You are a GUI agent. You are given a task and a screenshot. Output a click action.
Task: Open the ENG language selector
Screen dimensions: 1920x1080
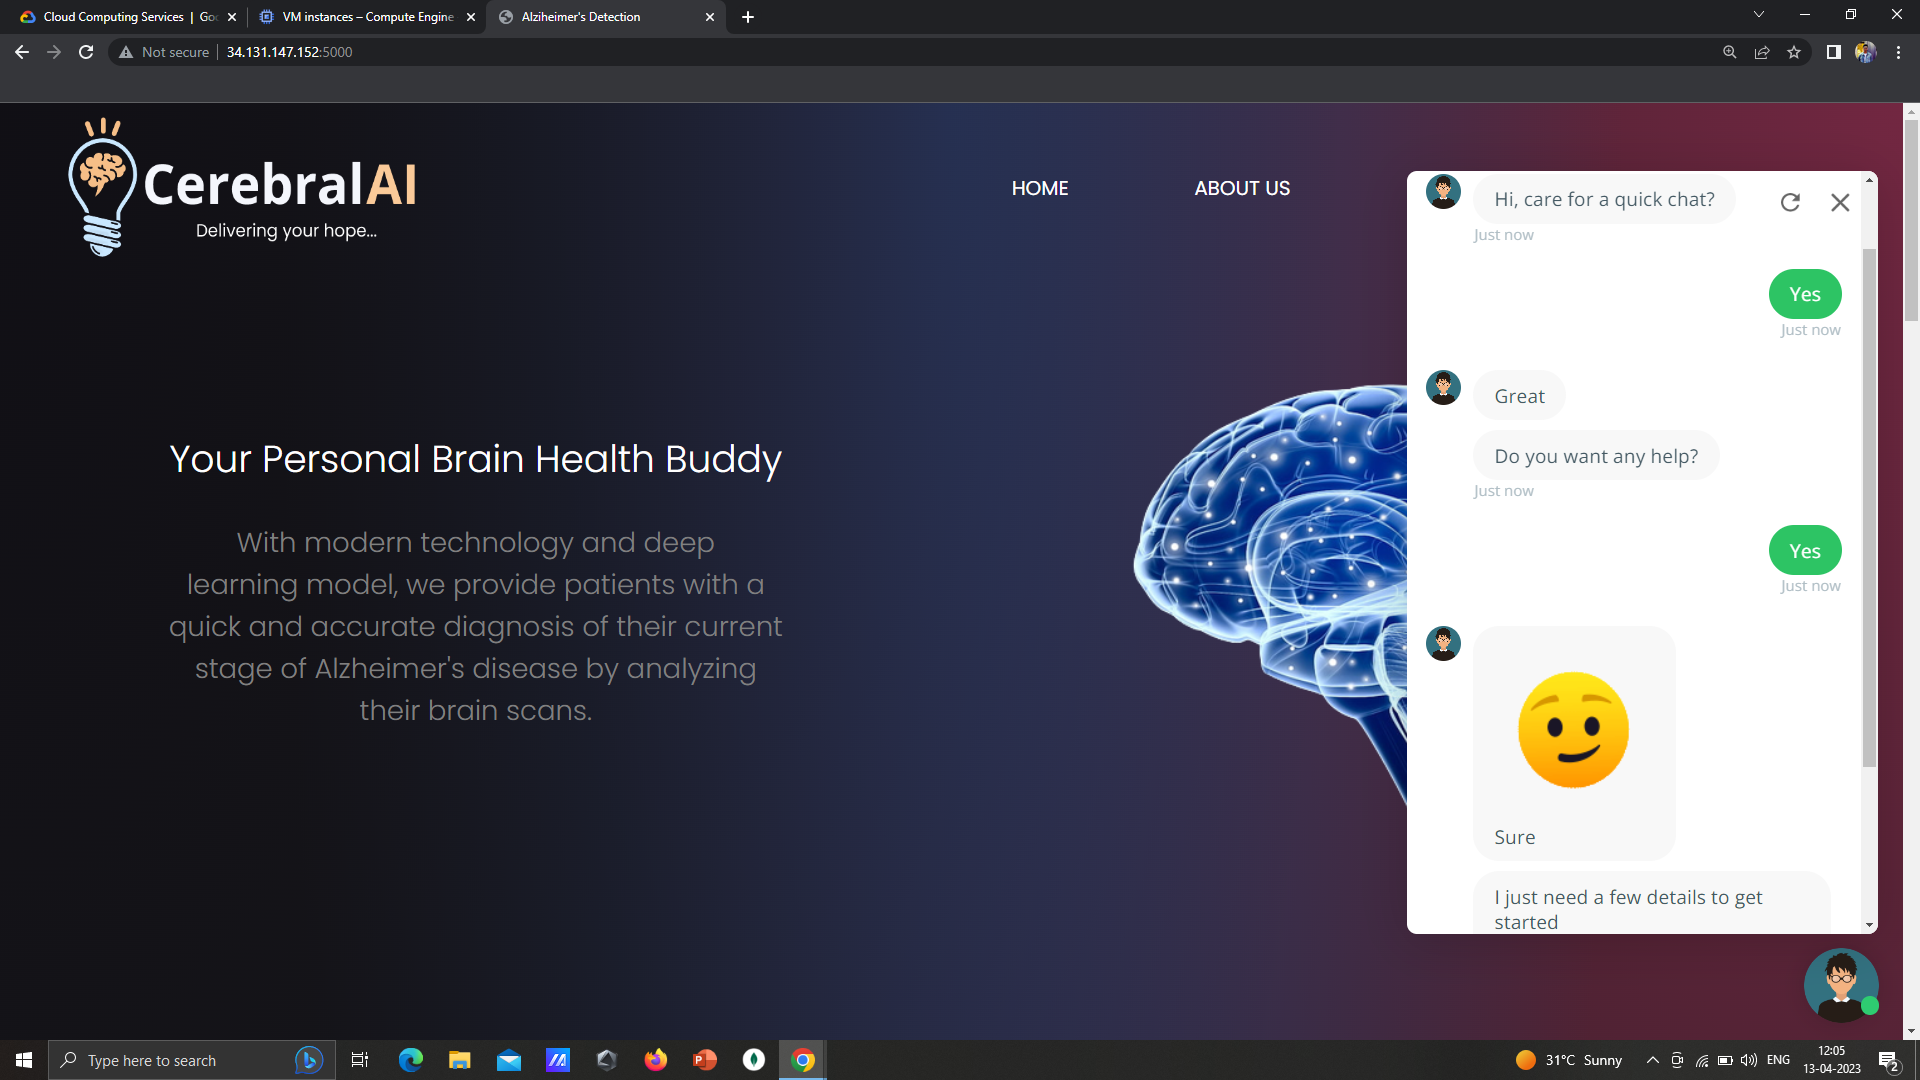point(1778,1060)
